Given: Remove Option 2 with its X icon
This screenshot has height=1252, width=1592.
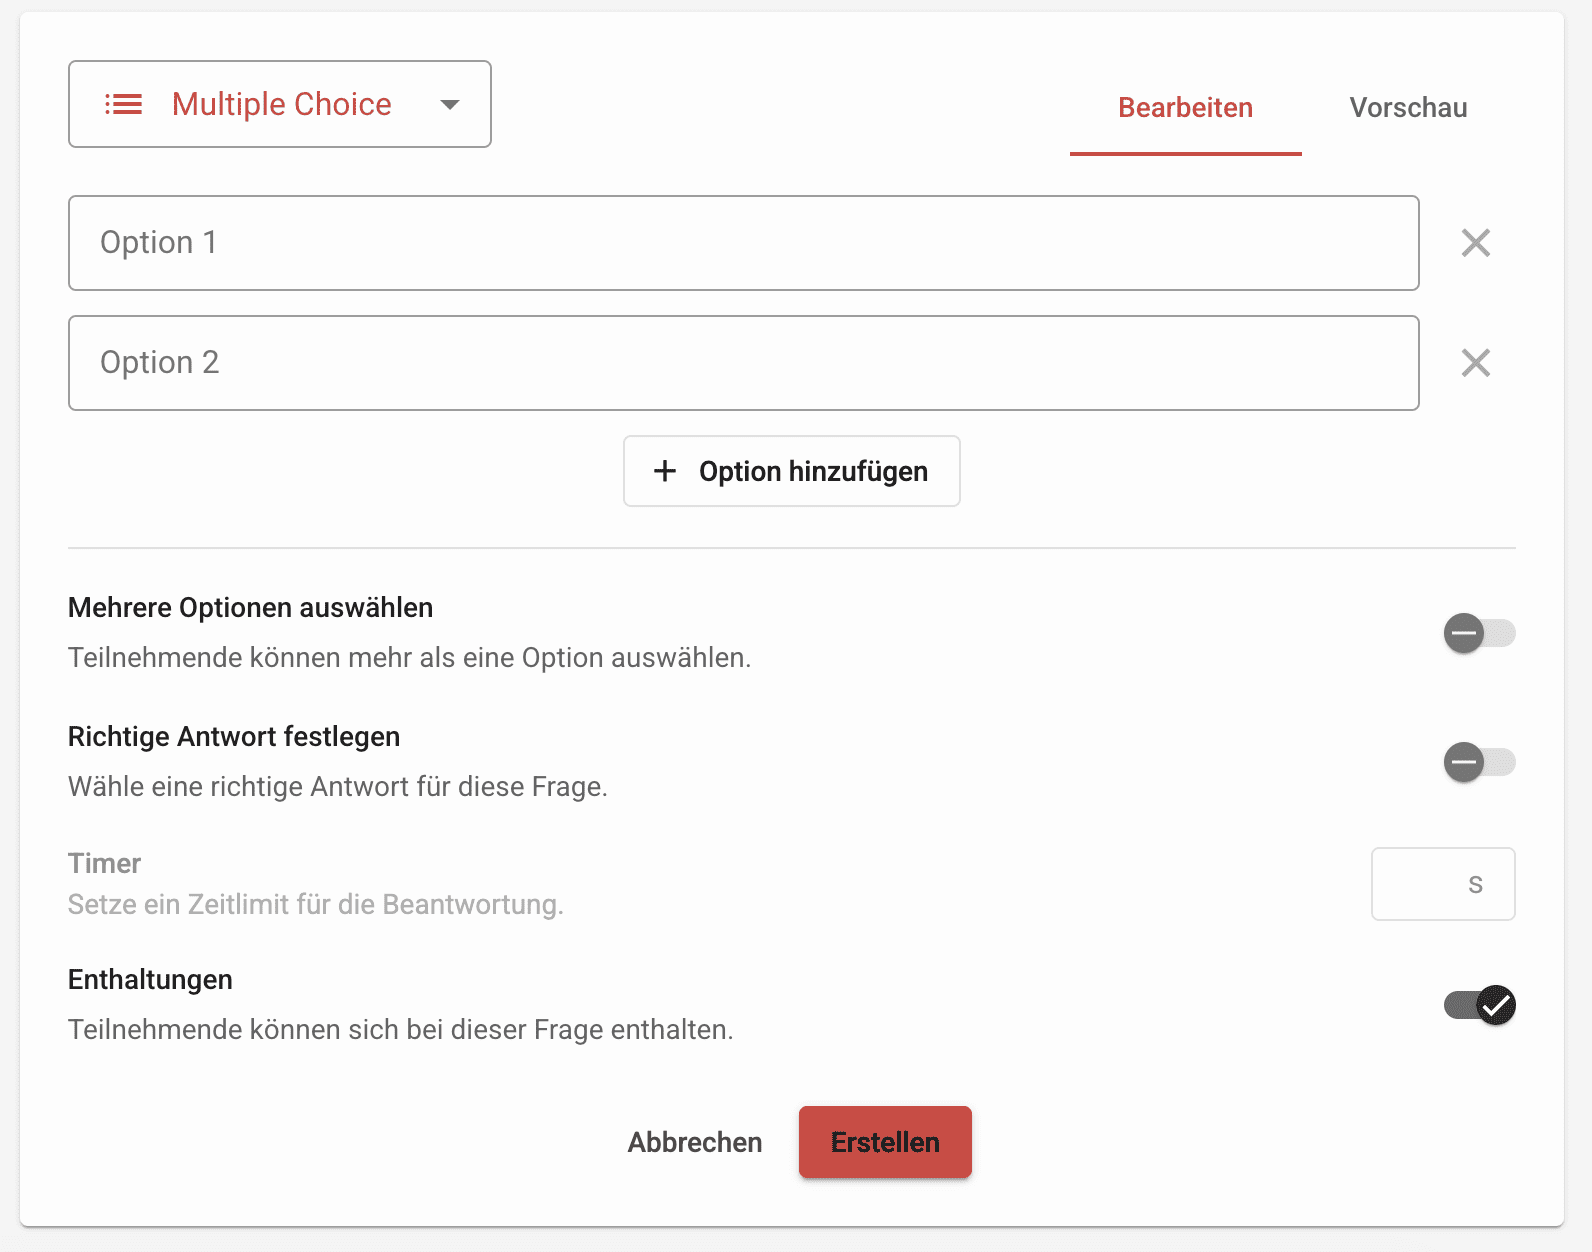Looking at the screenshot, I should [x=1476, y=363].
